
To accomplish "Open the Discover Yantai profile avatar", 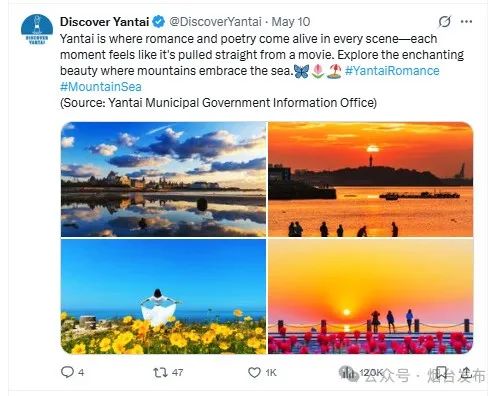I will (37, 30).
